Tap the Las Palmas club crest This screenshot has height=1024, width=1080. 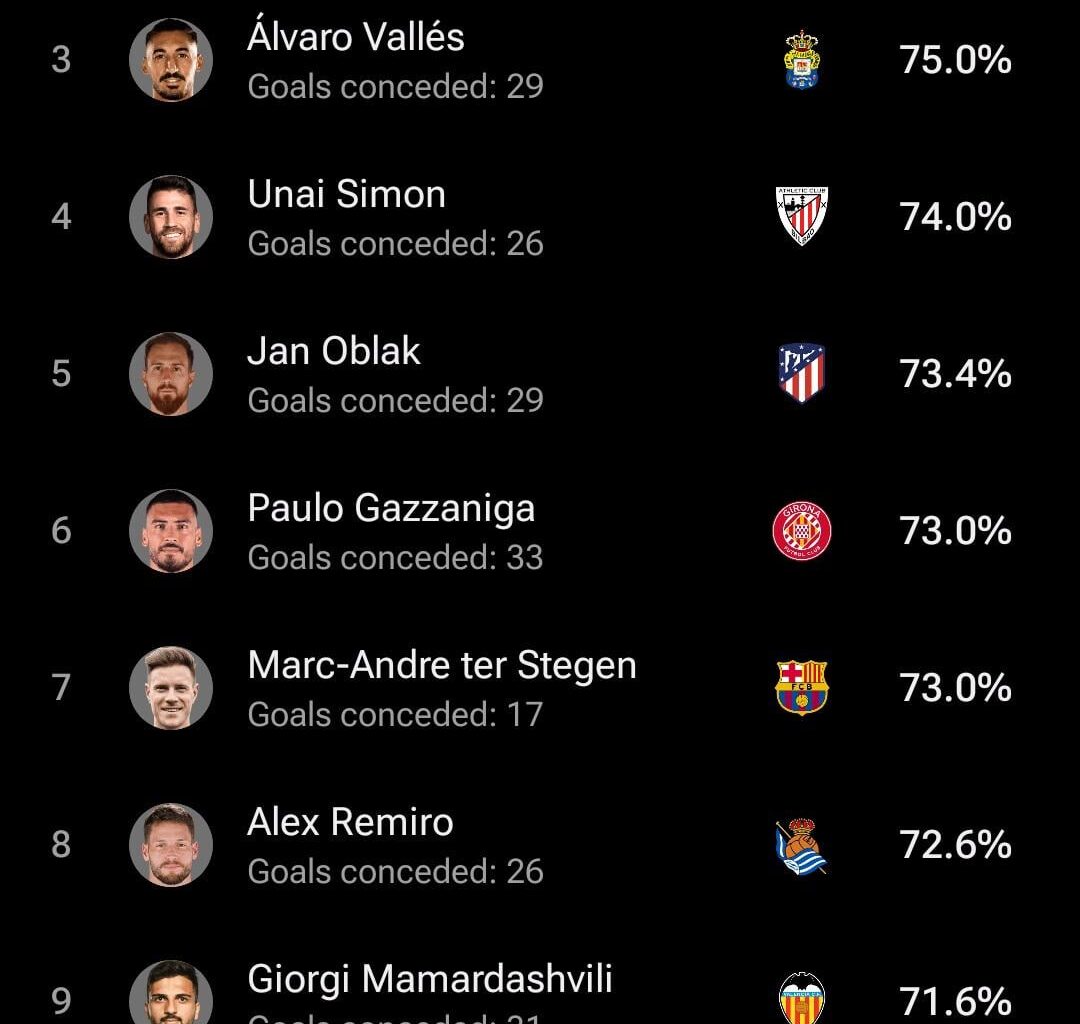point(802,59)
